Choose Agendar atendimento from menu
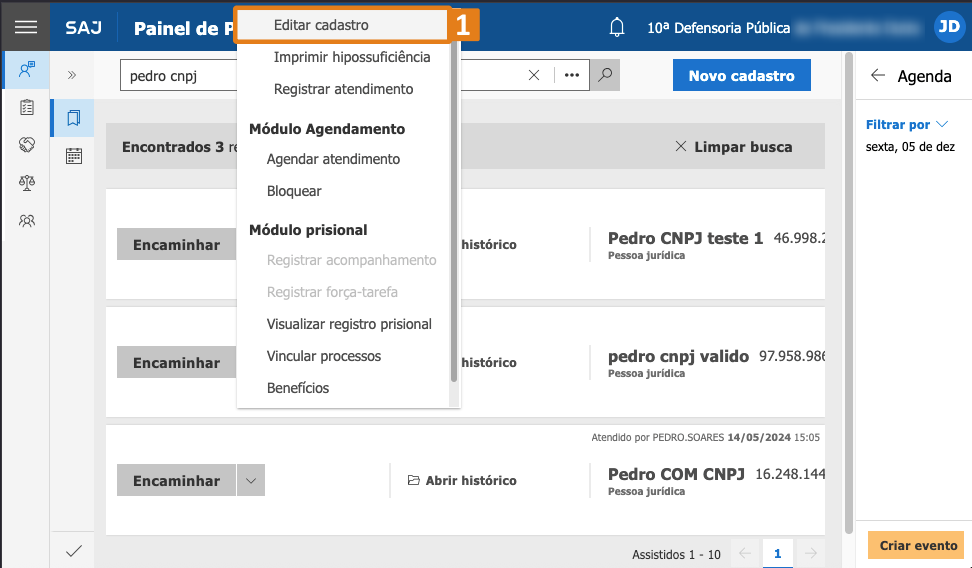The width and height of the screenshot is (972, 568). 333,159
